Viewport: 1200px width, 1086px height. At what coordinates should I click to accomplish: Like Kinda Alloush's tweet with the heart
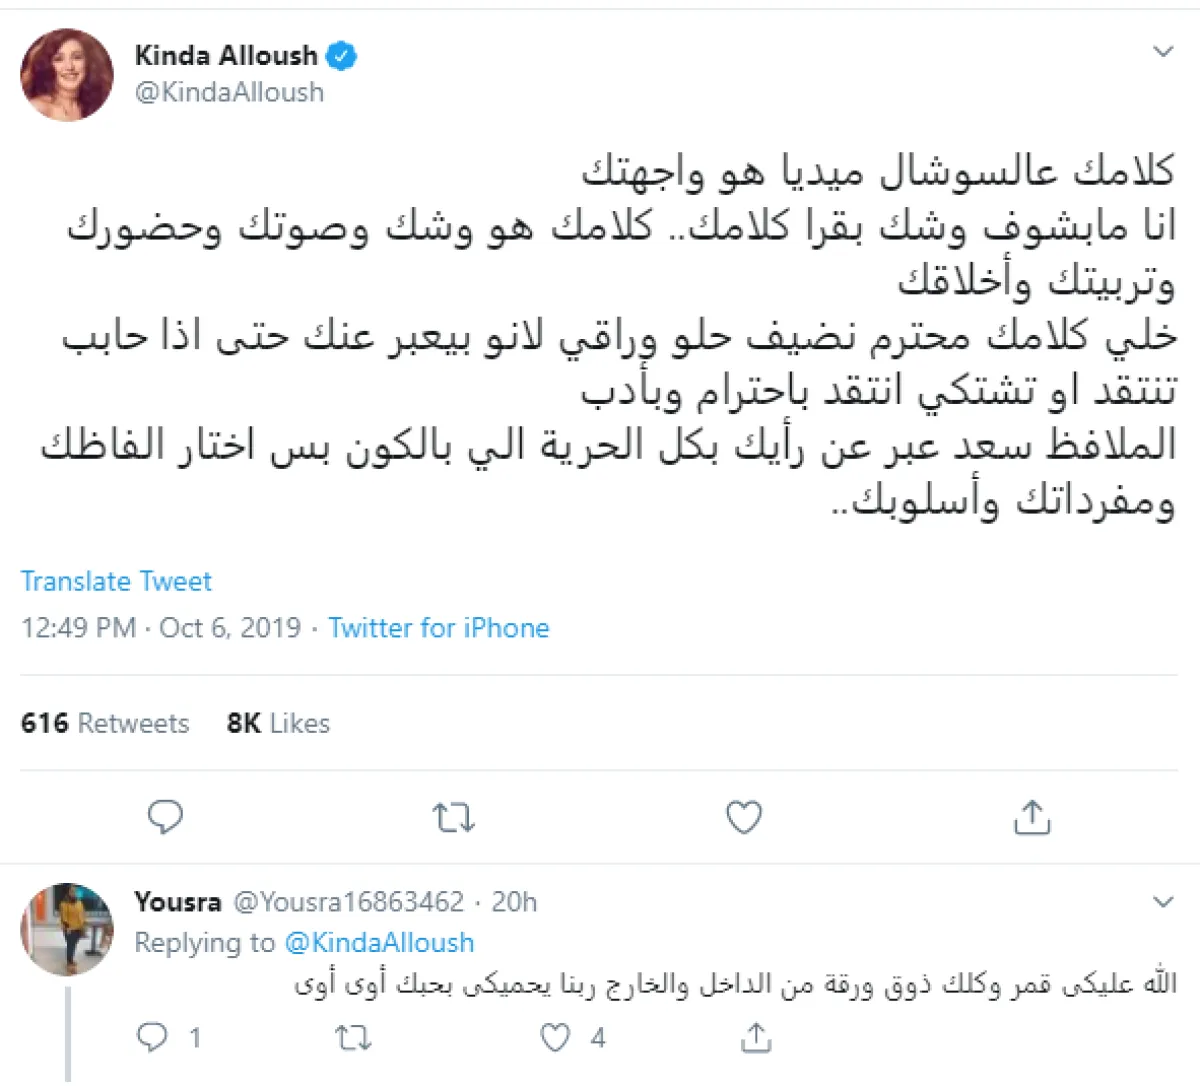743,817
